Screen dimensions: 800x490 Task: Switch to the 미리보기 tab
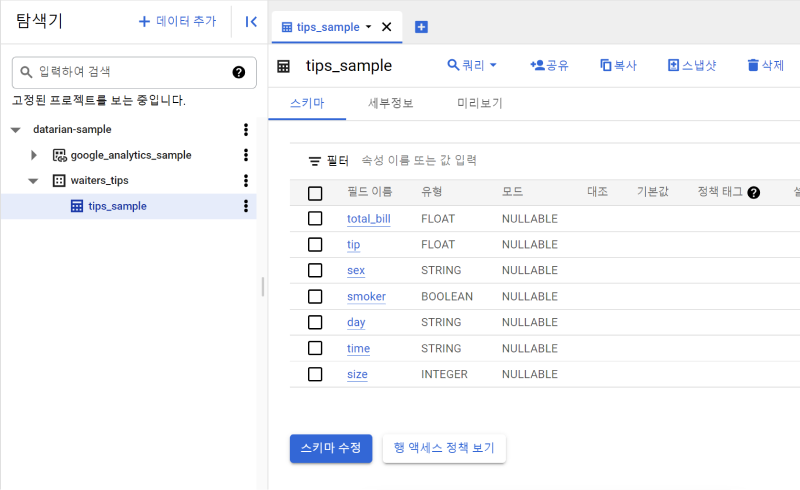tap(480, 104)
